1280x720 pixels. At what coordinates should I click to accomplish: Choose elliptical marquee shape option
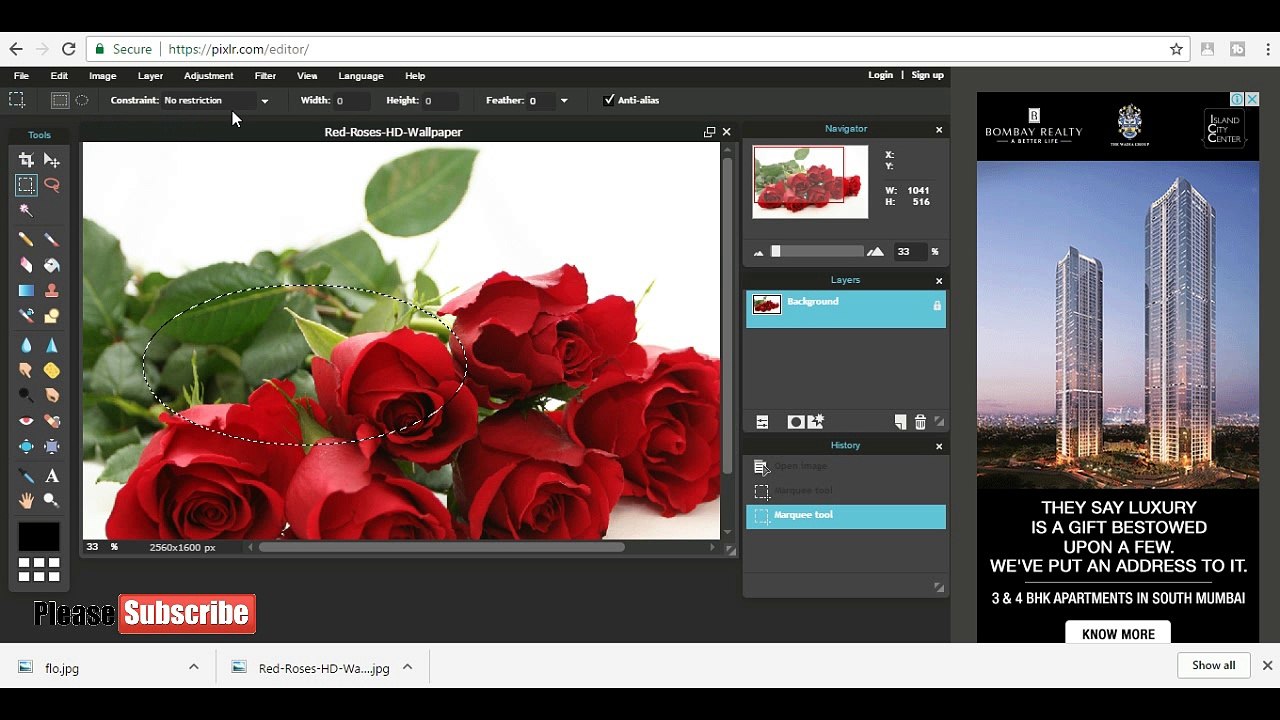(82, 100)
